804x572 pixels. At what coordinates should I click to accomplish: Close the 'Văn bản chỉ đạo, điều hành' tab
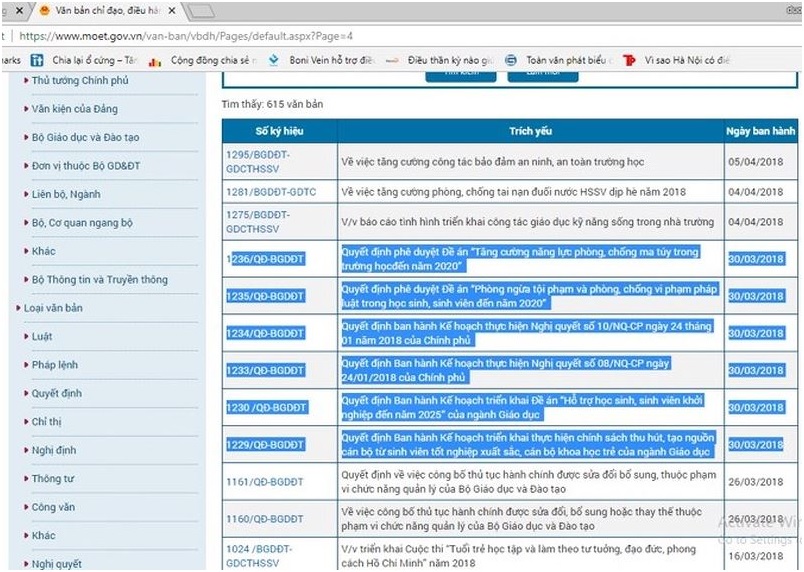(172, 10)
